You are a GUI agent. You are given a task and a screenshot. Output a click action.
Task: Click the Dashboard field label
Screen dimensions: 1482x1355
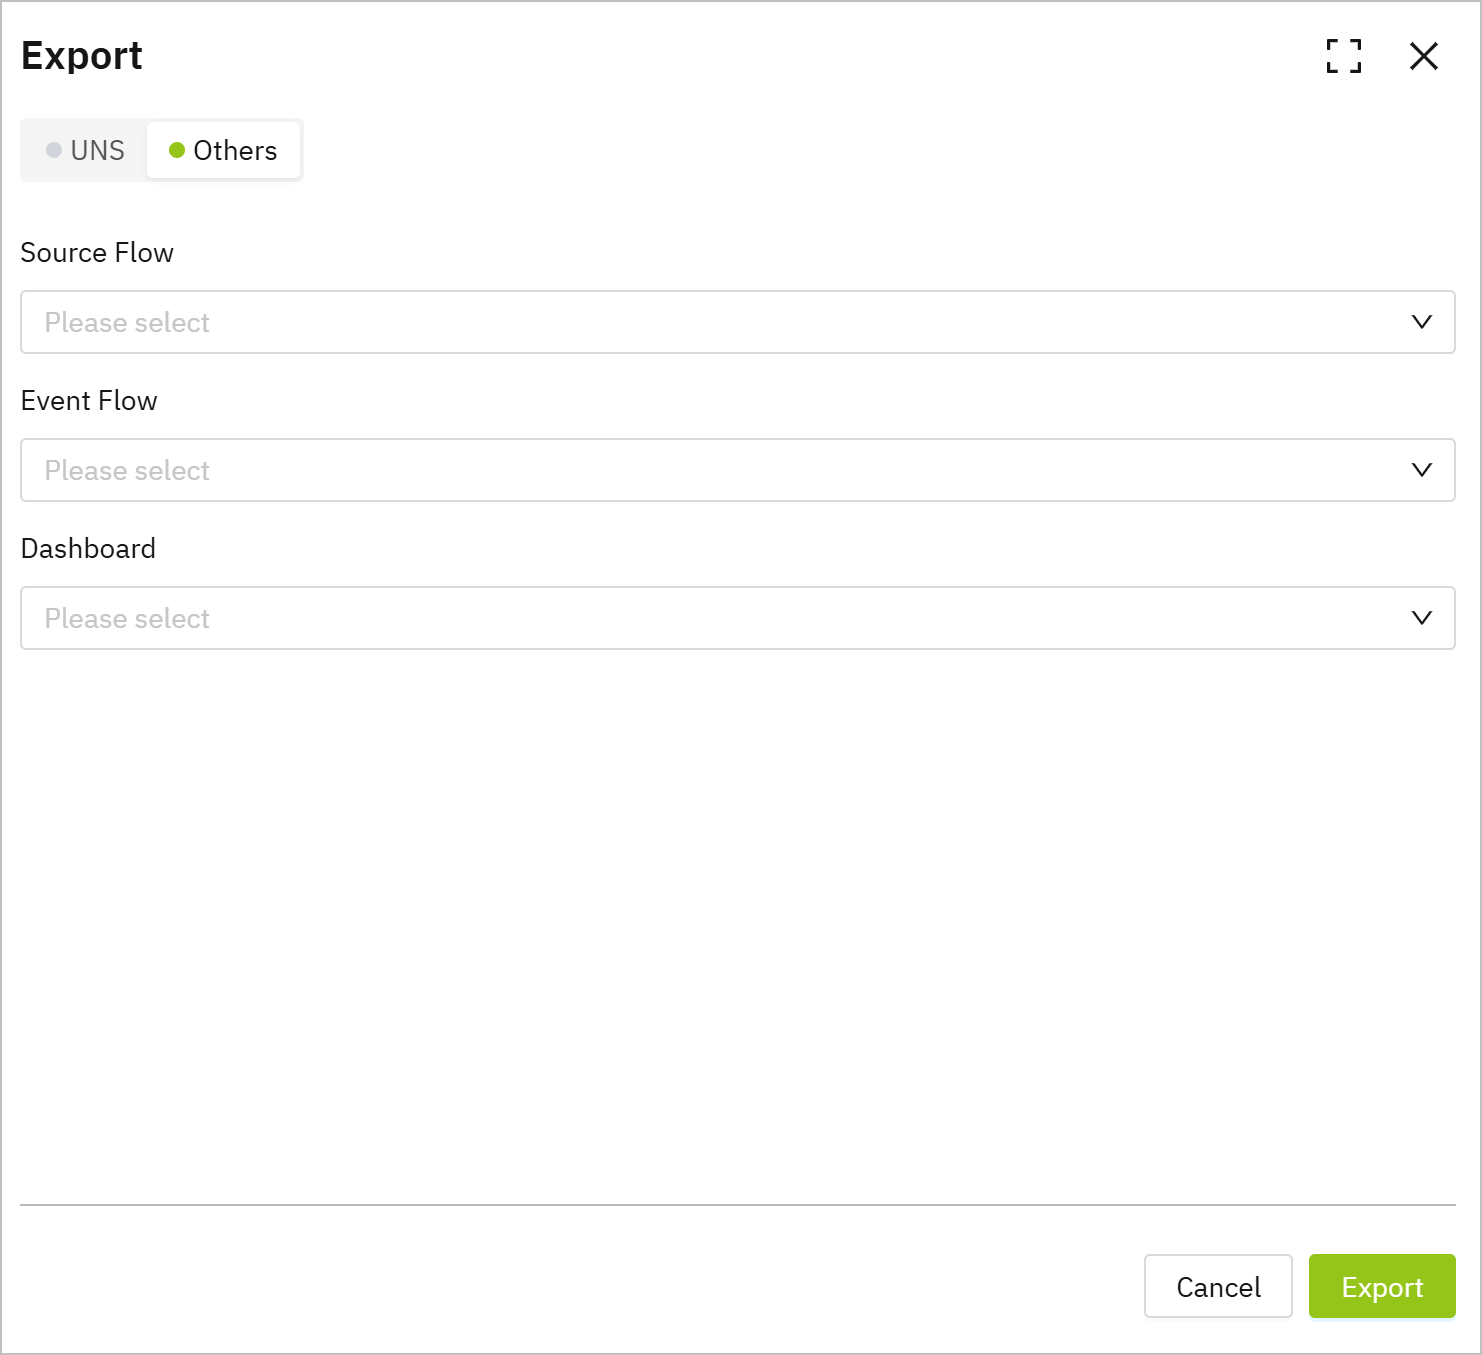coord(88,549)
